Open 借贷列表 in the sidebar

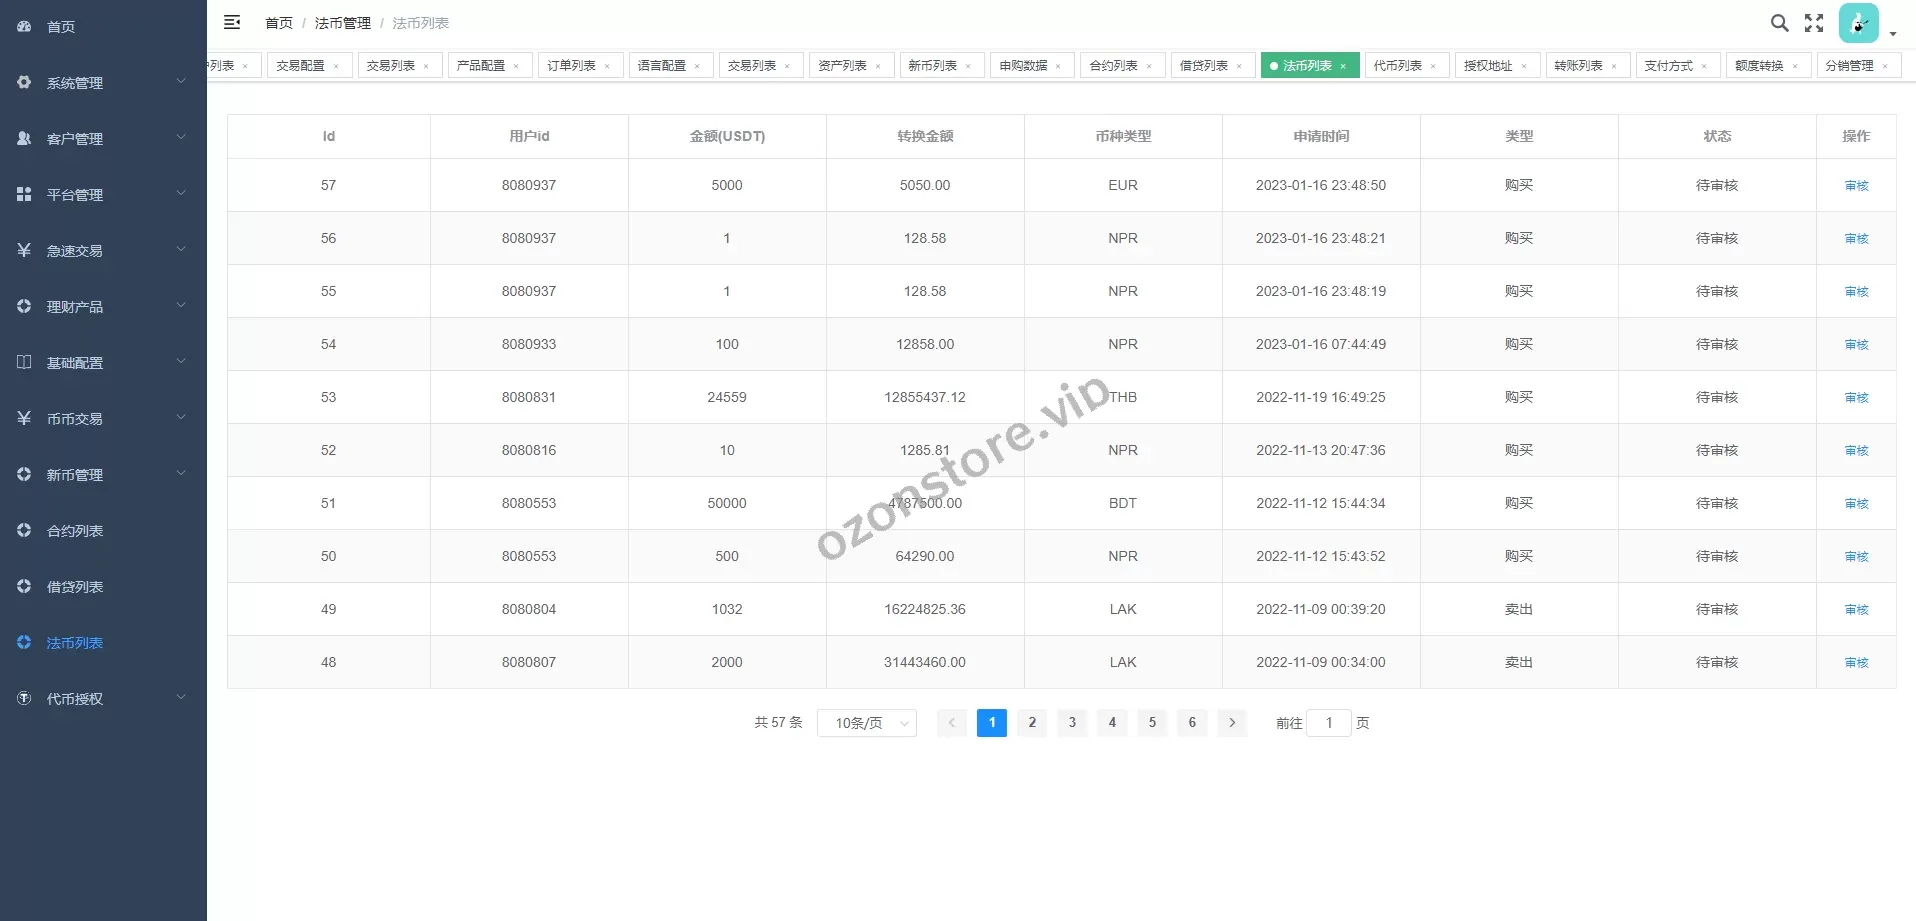pos(75,587)
